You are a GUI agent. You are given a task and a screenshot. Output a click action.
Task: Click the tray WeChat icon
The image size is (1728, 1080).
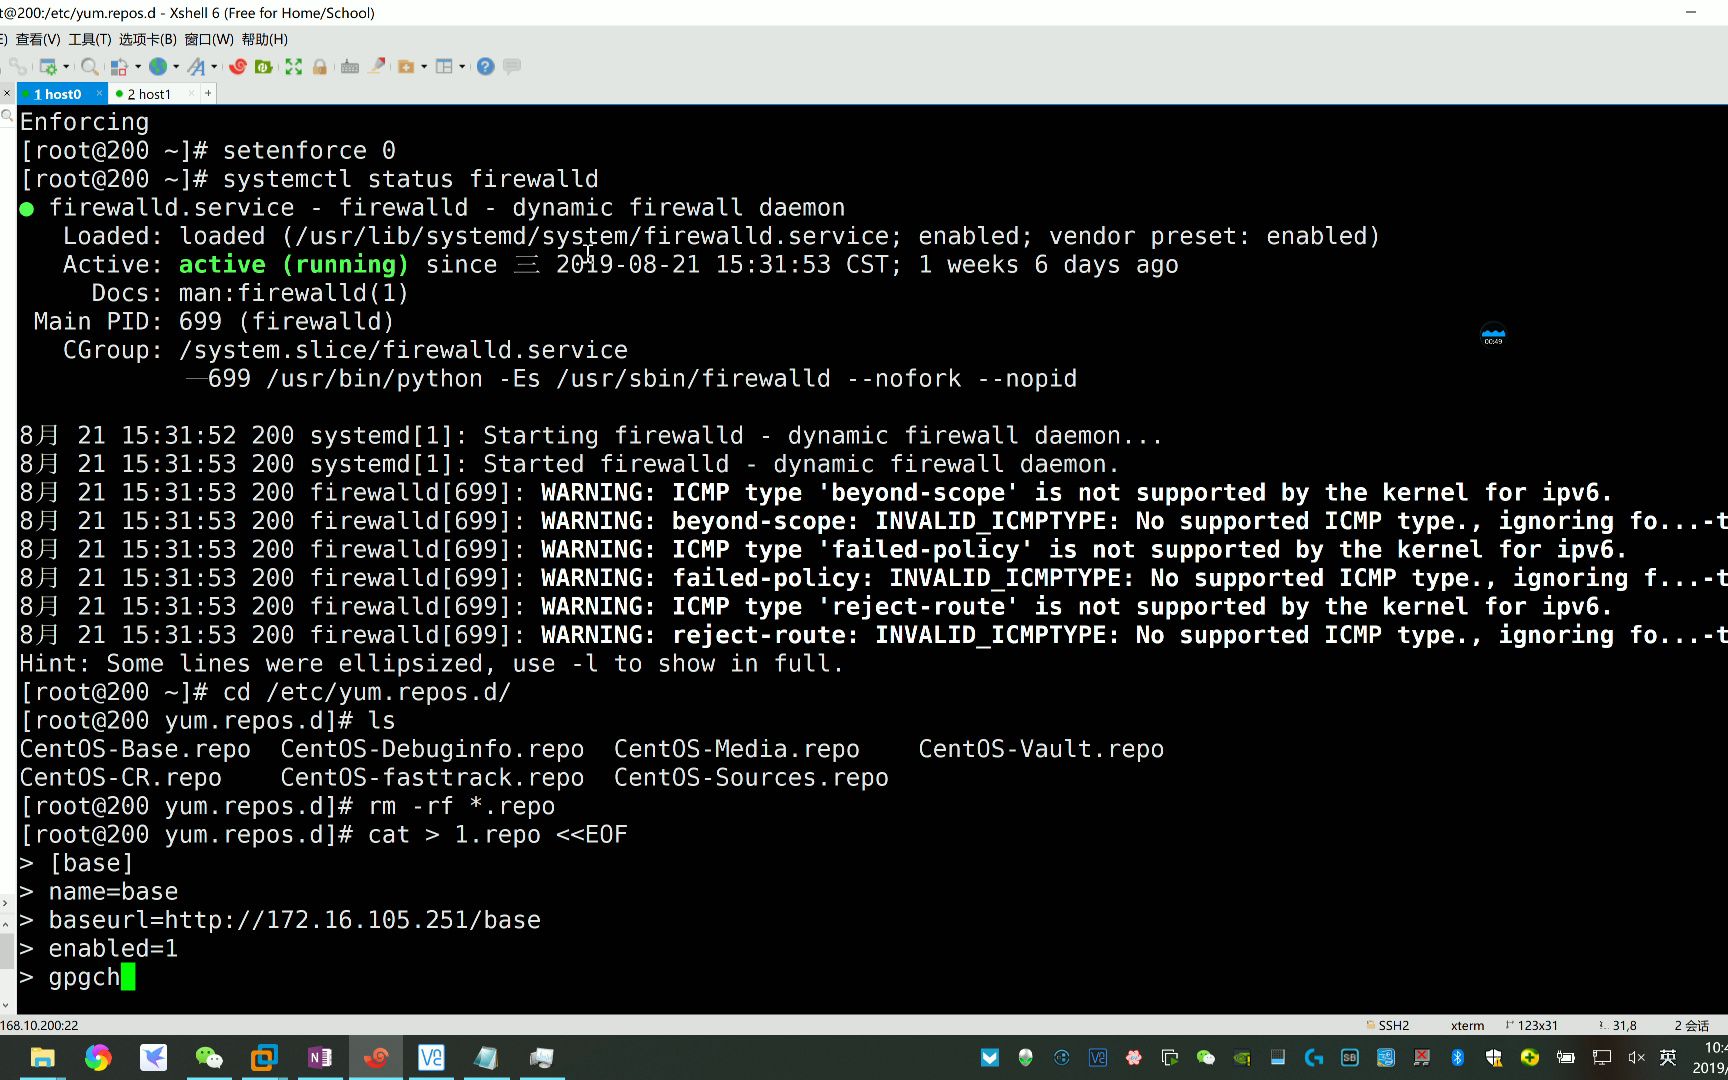(1206, 1058)
